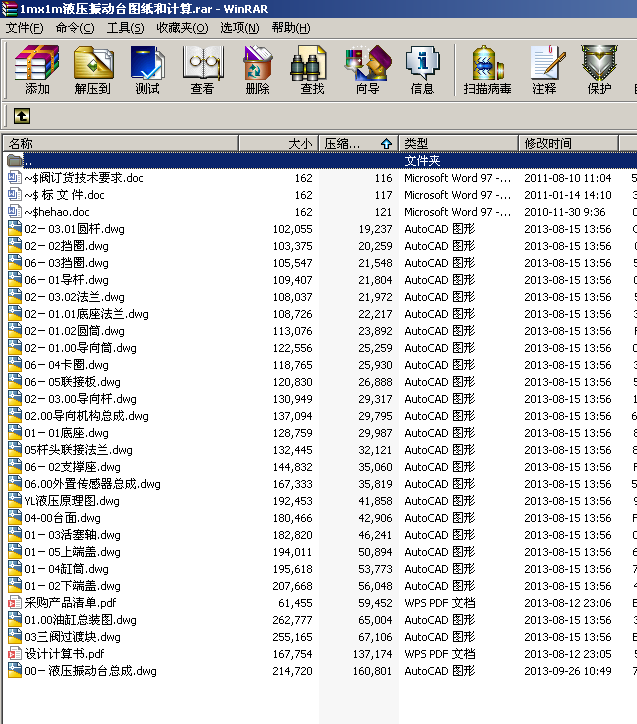Sort by Type (类型) column header
637x724 pixels.
(x=458, y=144)
